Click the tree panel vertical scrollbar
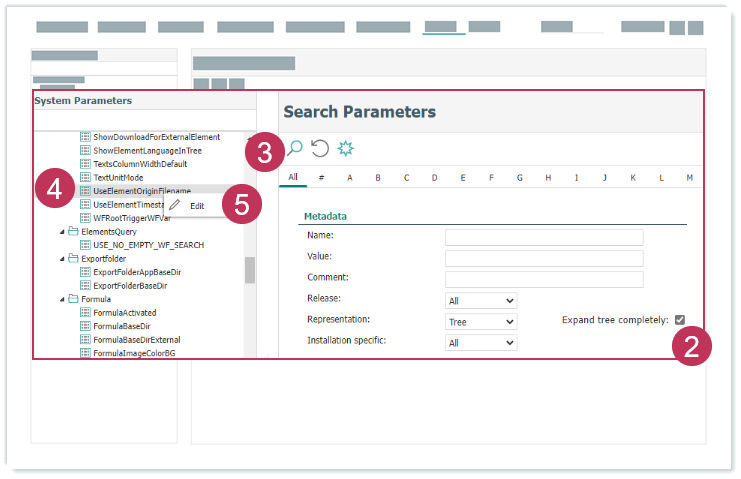741x479 pixels. tap(250, 270)
